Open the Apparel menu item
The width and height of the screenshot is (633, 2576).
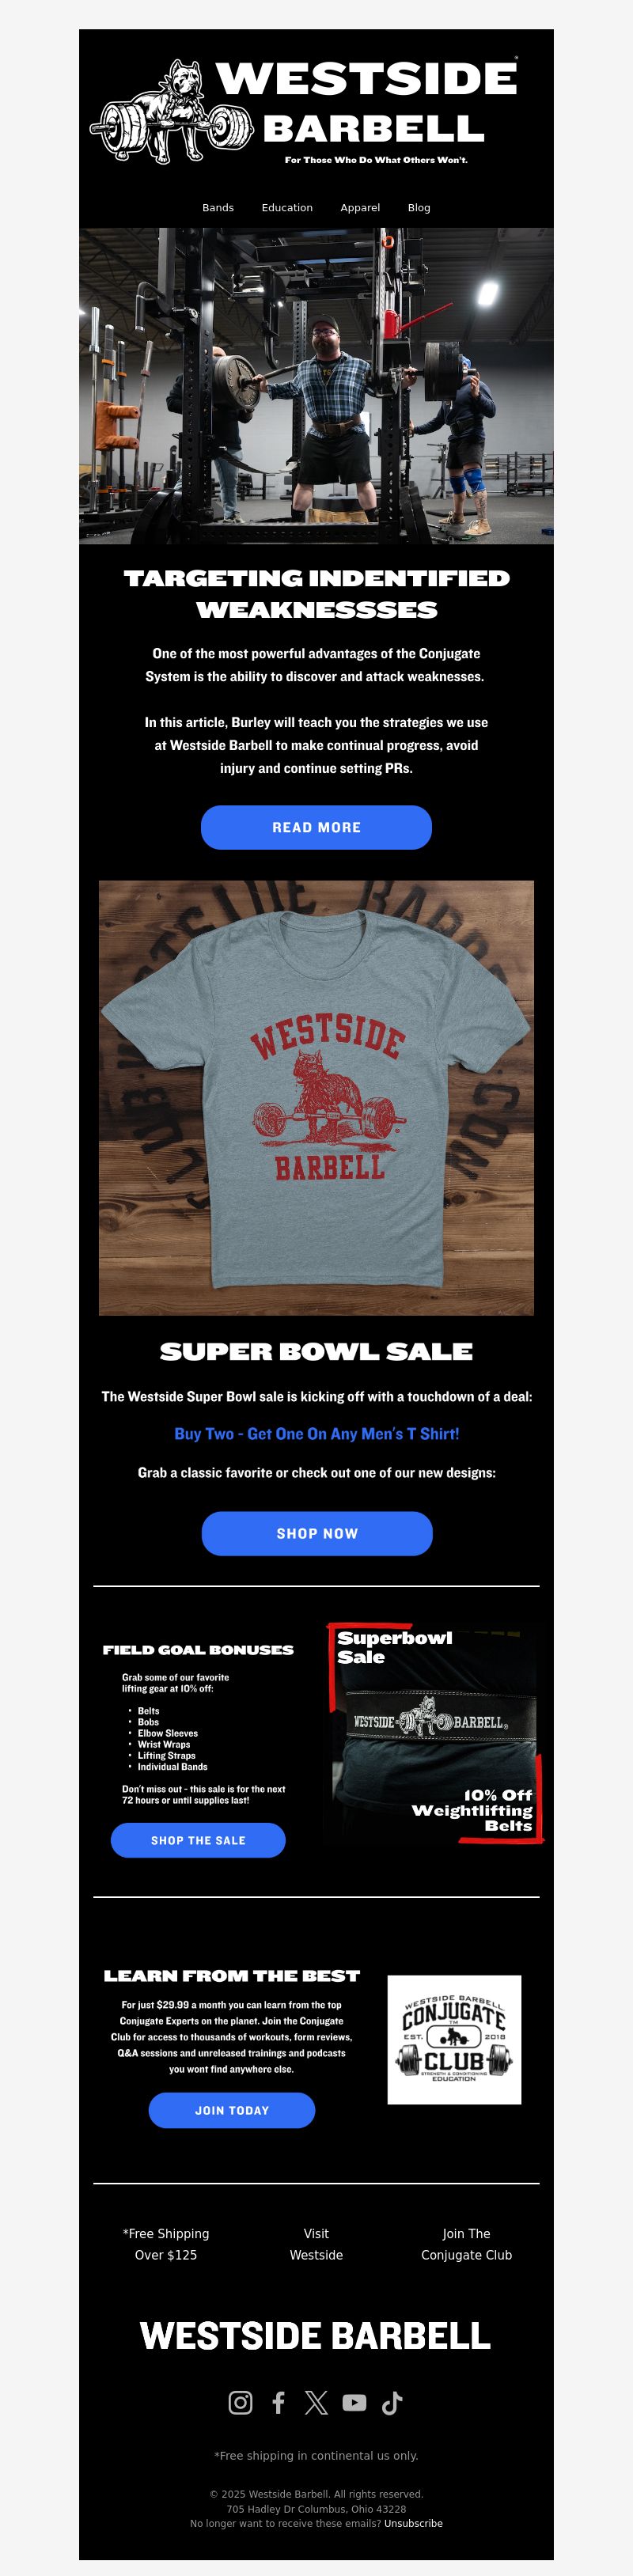360,208
